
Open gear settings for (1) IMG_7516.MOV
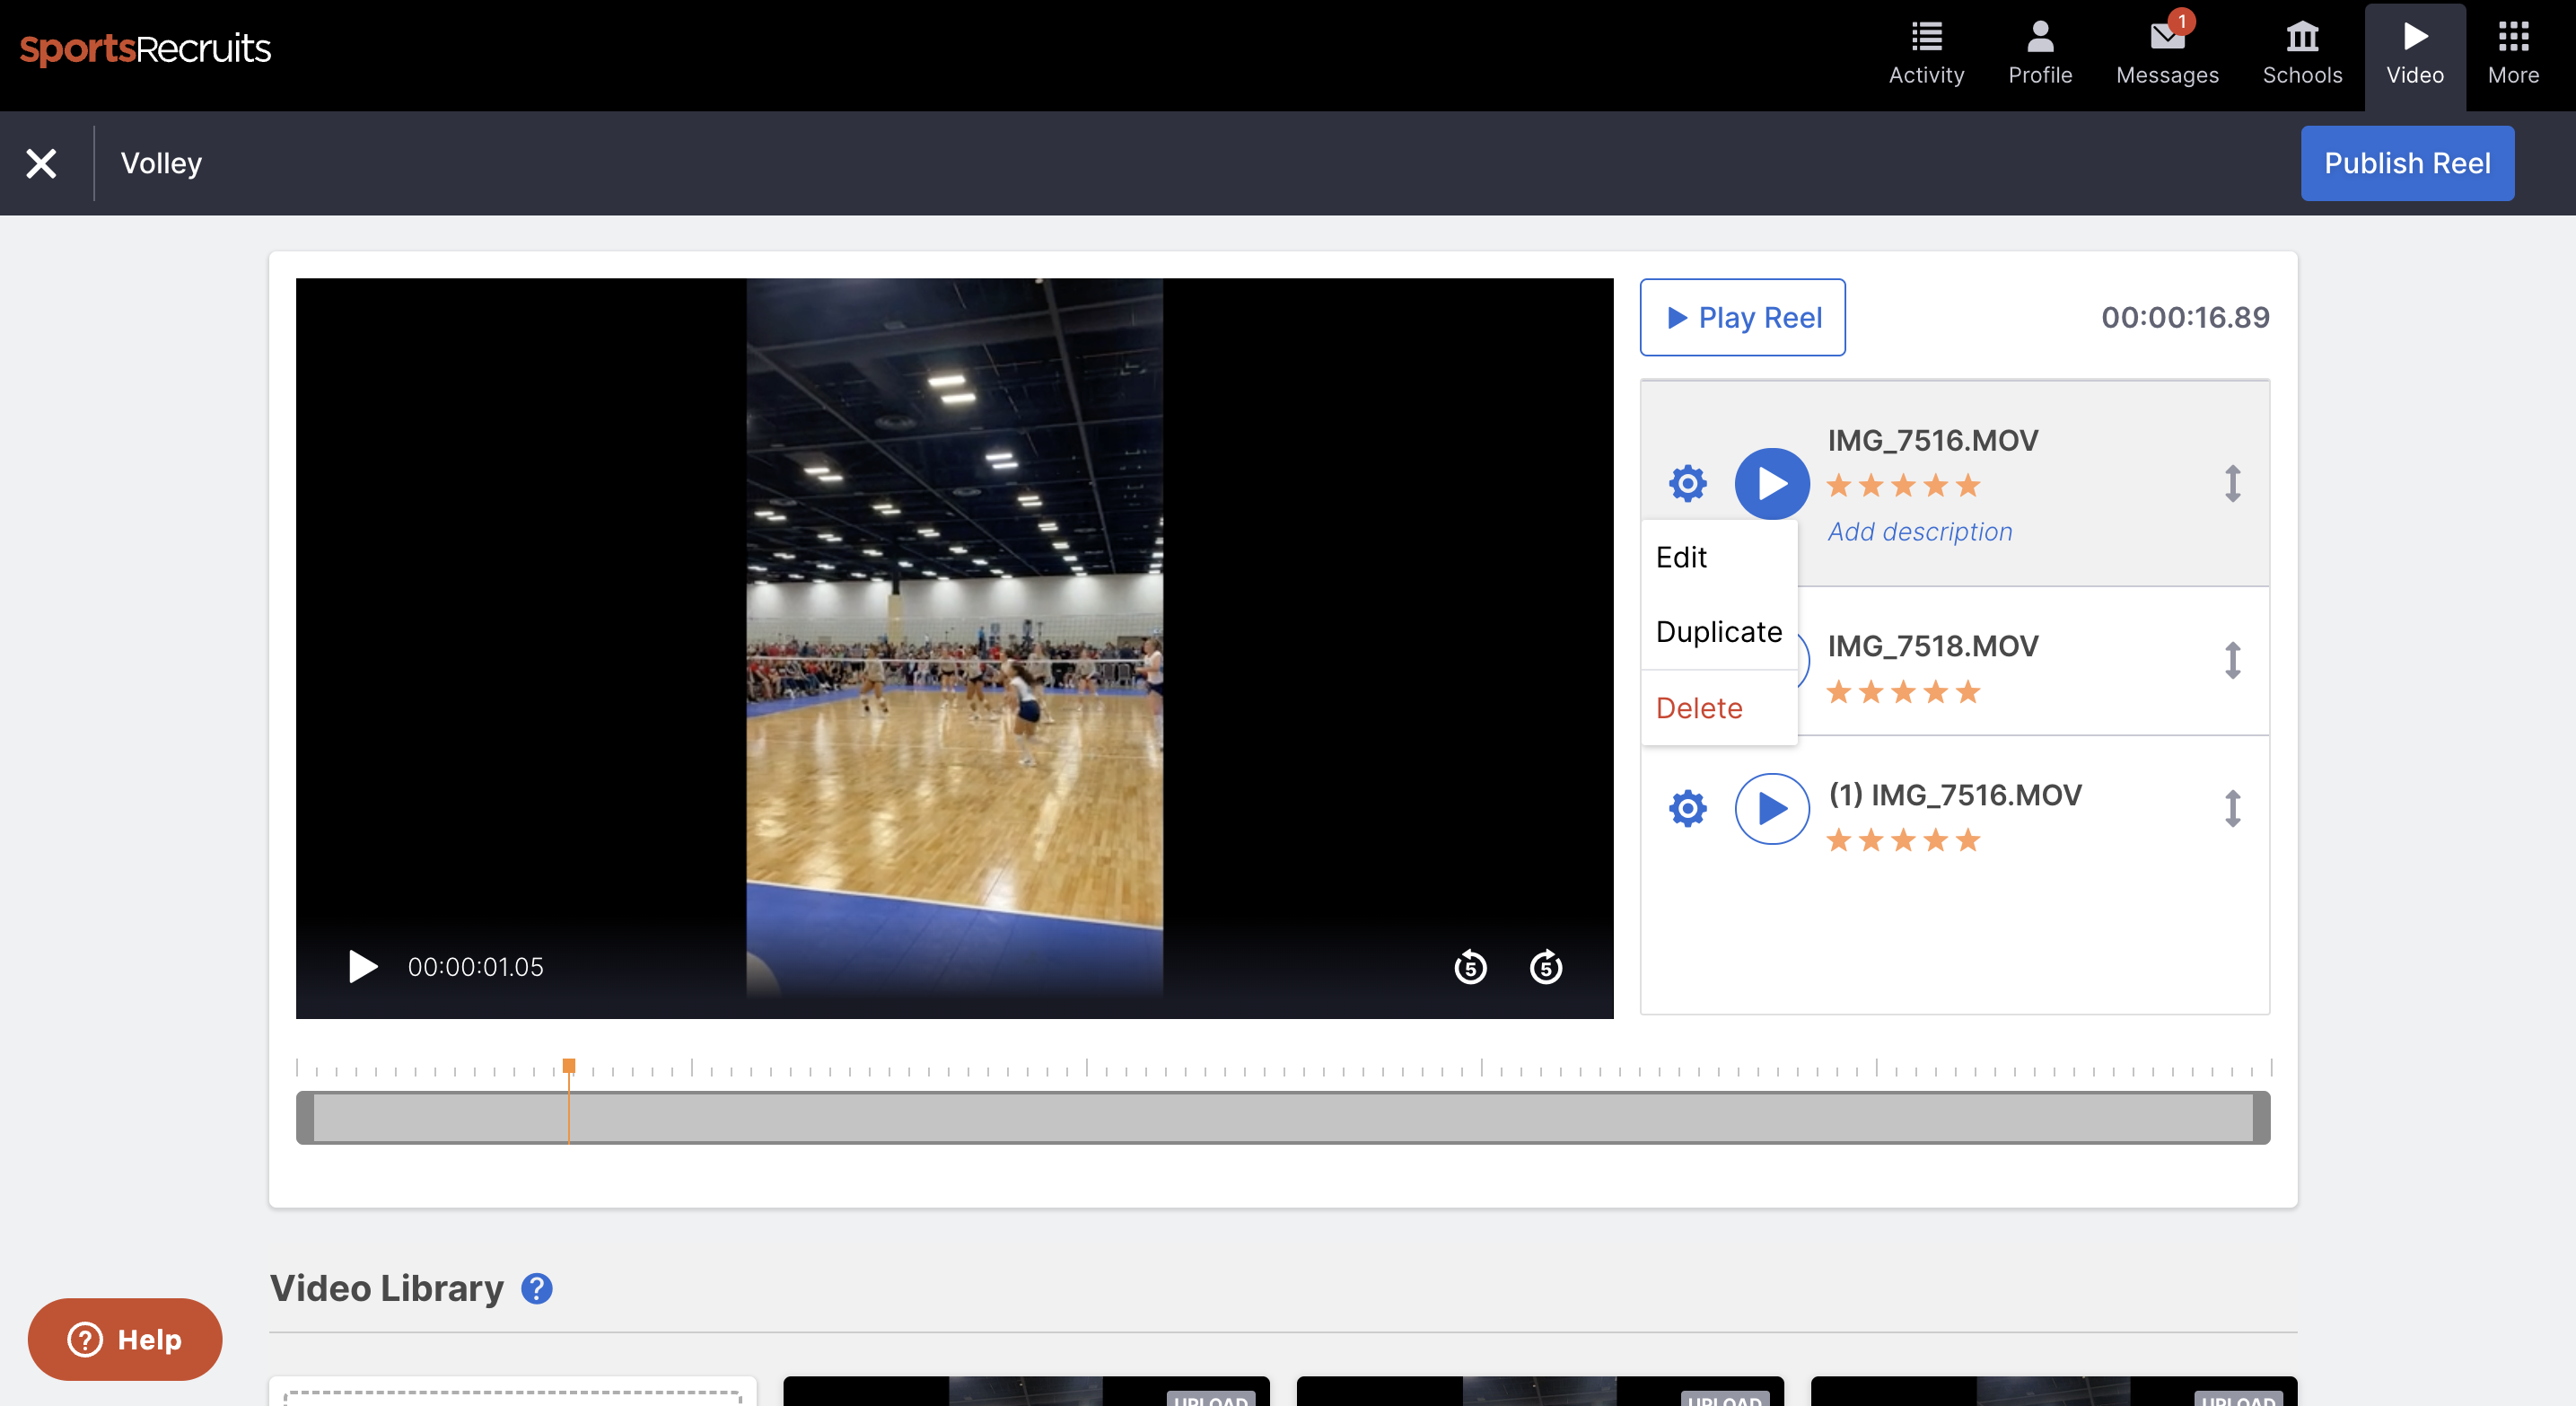(x=1687, y=808)
